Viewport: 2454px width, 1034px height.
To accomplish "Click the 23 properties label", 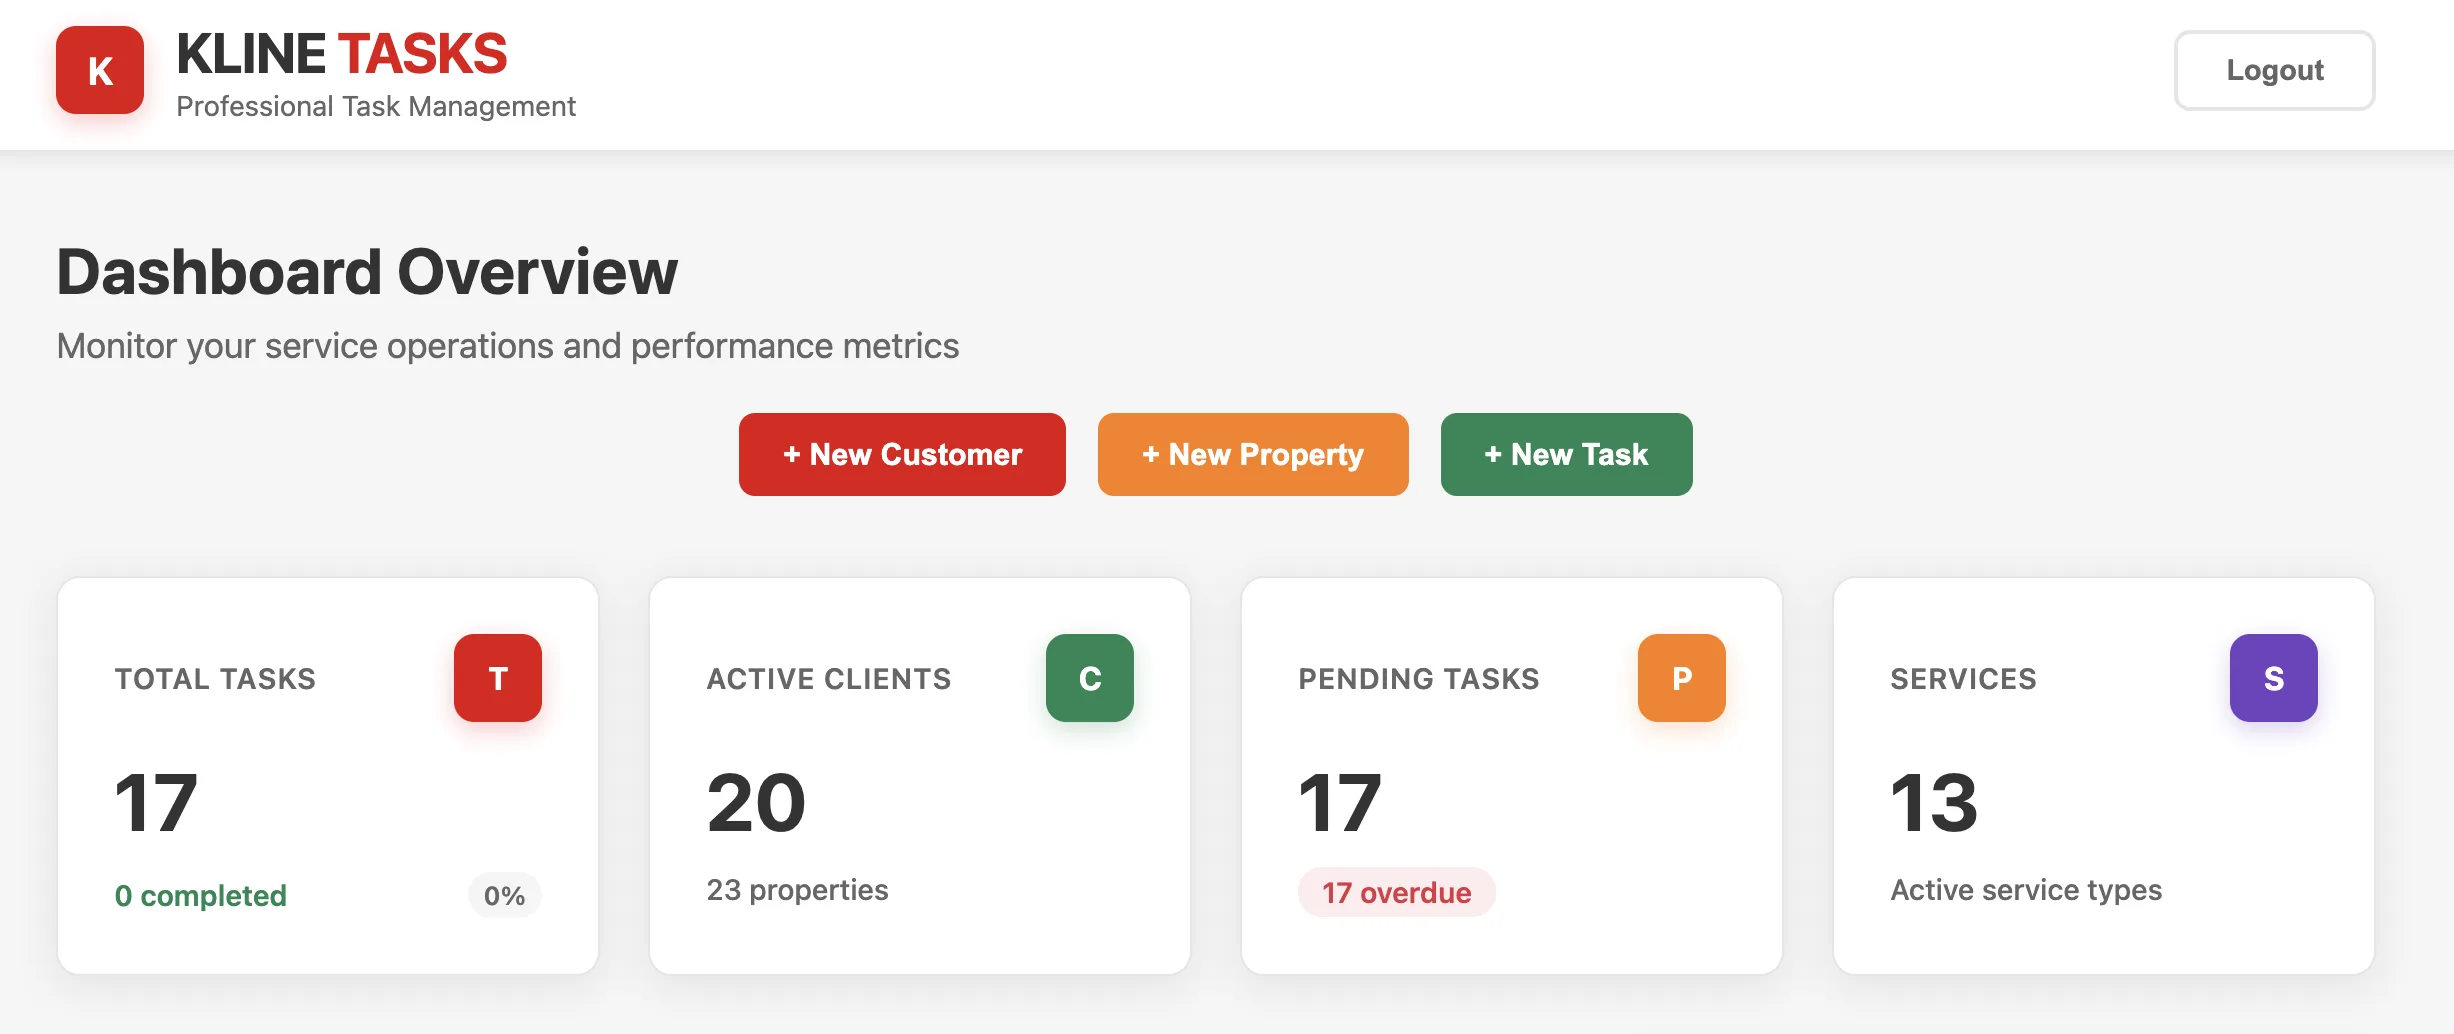I will (x=797, y=889).
